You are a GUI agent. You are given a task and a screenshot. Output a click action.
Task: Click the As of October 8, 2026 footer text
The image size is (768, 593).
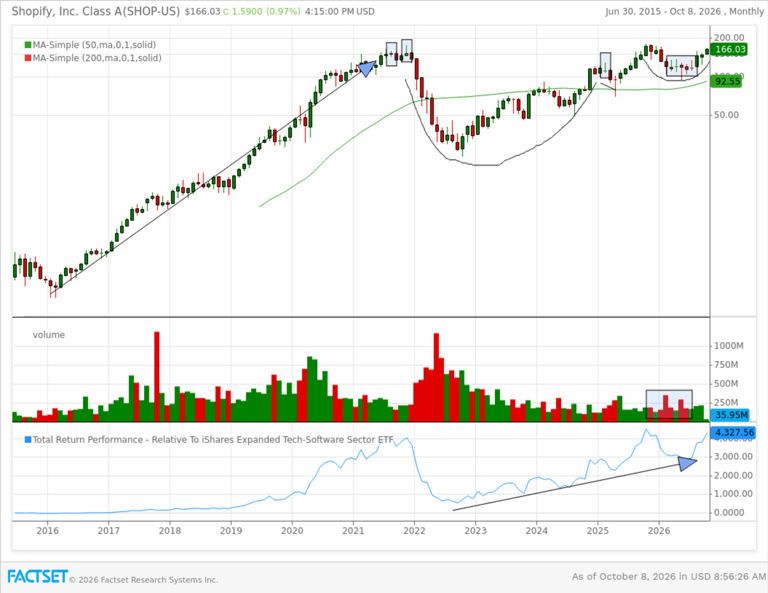(669, 577)
